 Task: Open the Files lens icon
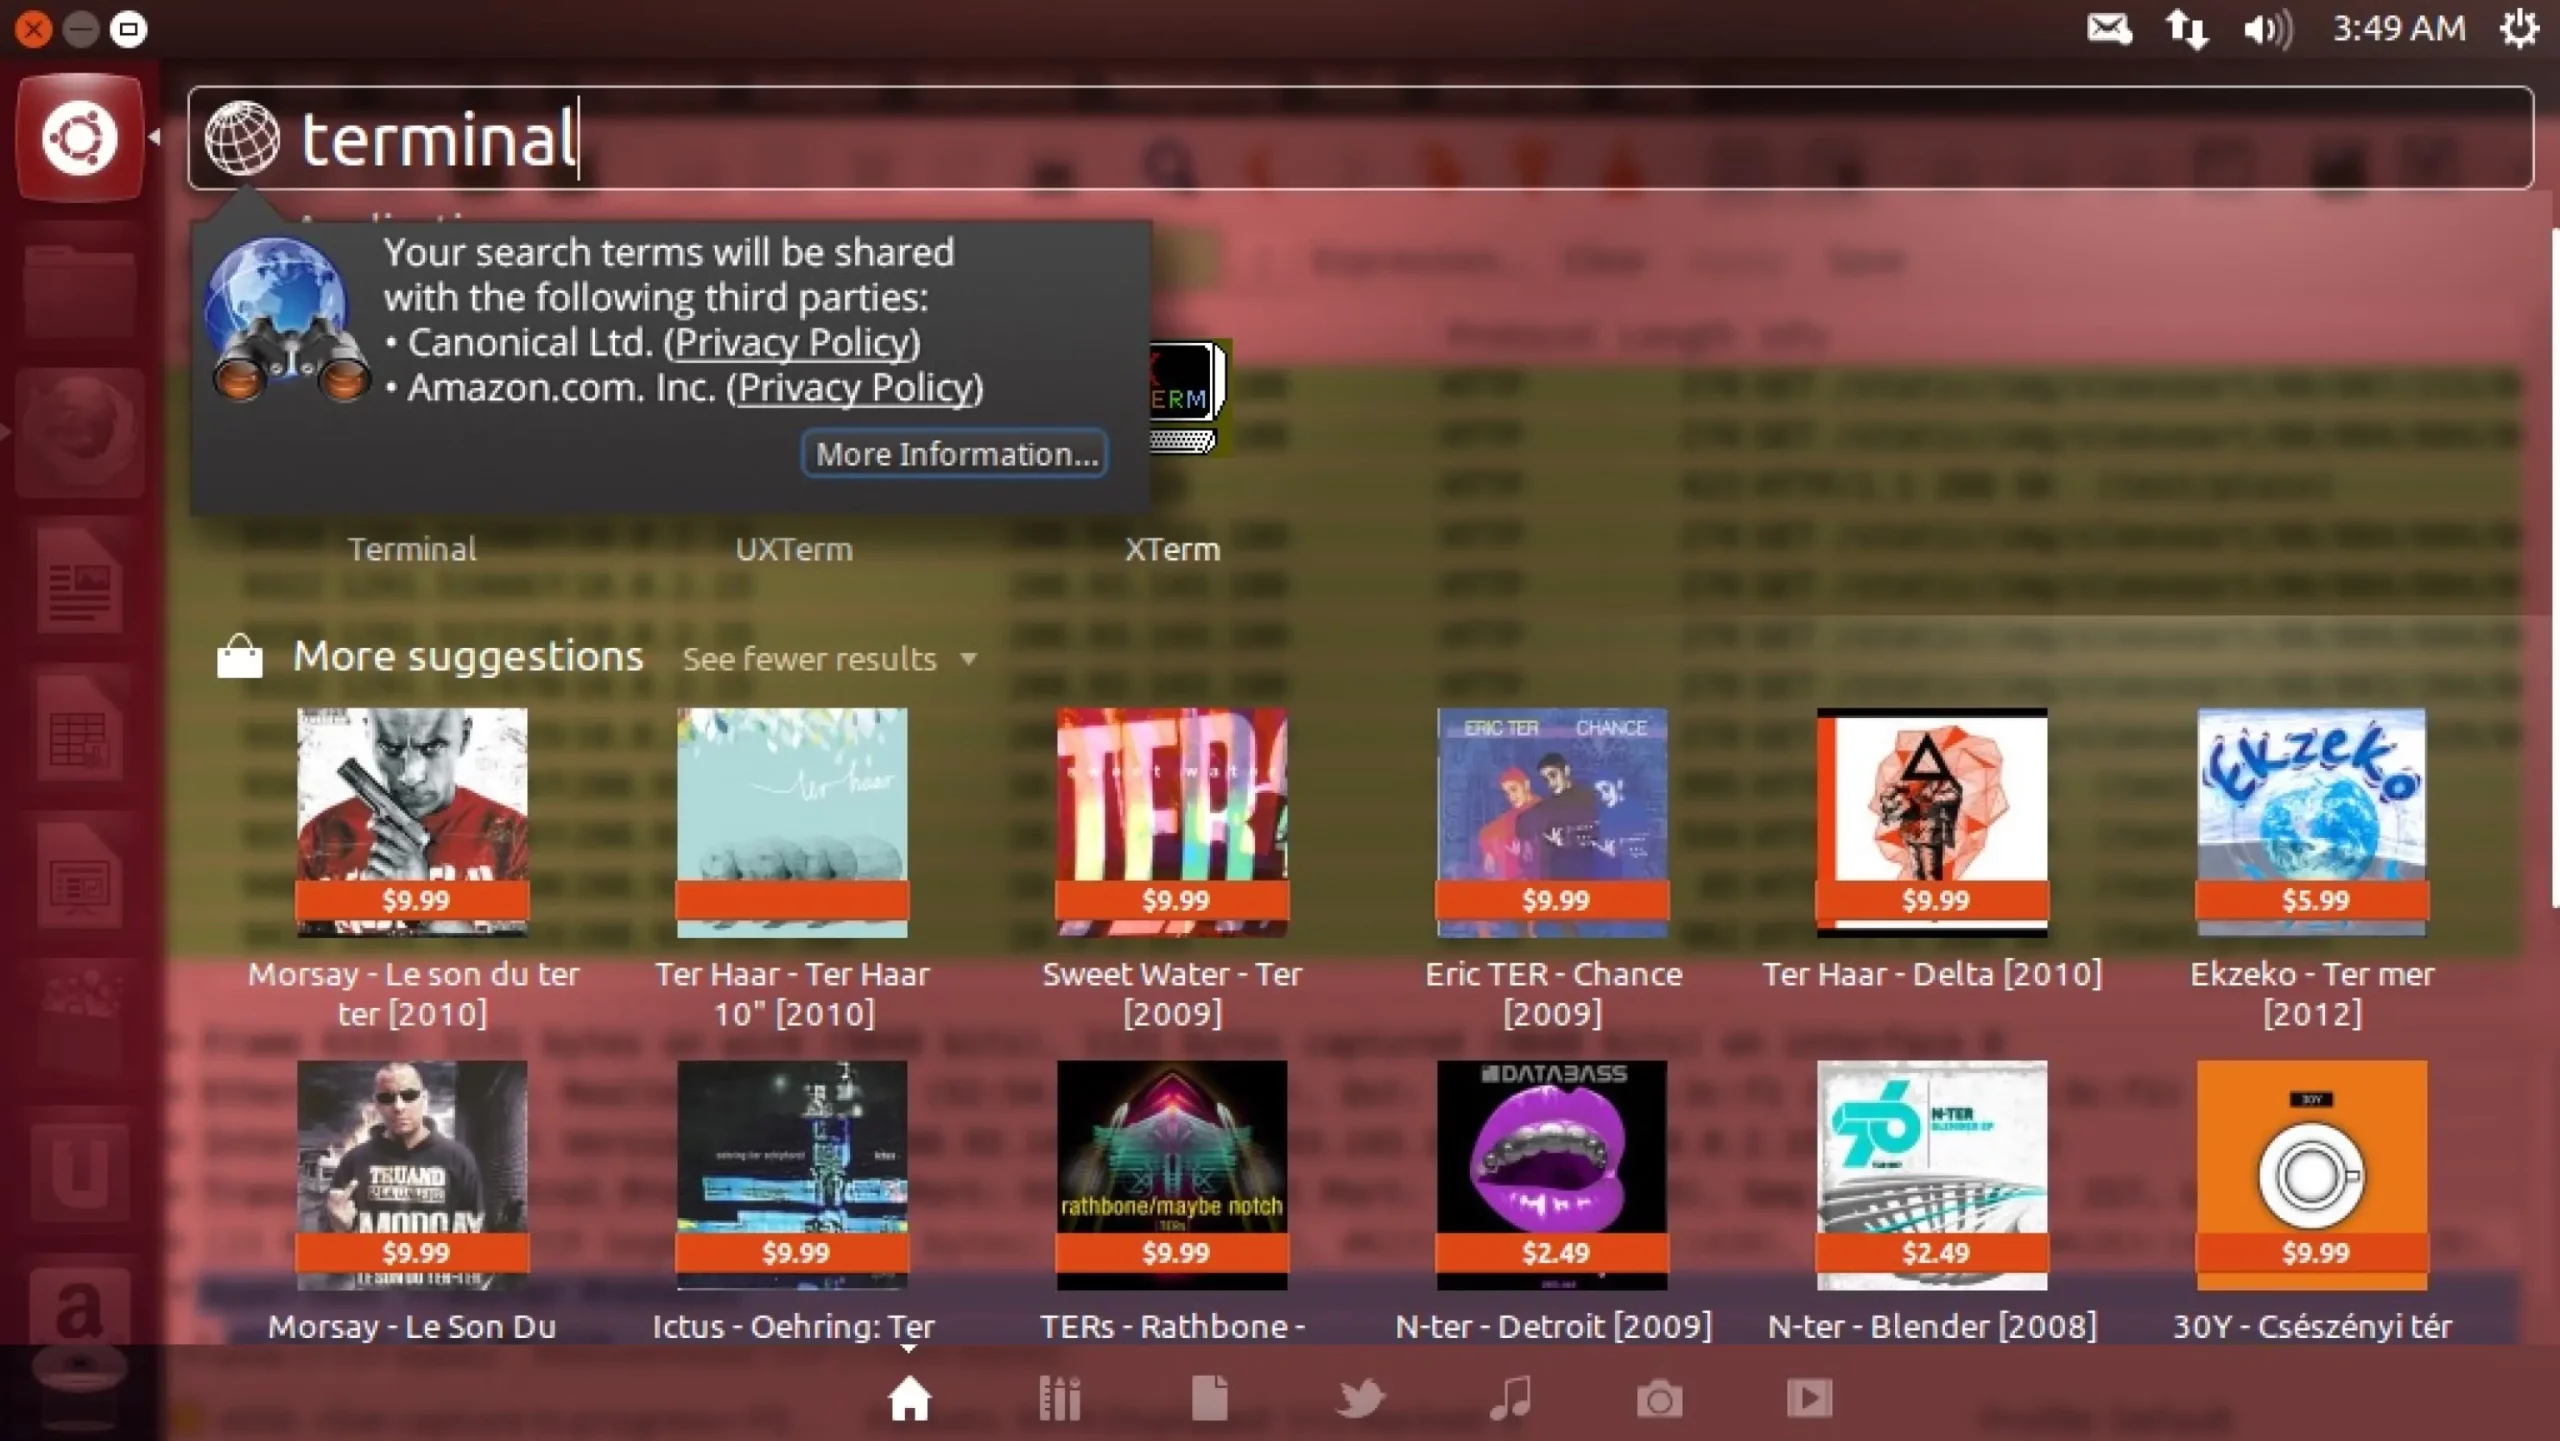coord(1209,1398)
